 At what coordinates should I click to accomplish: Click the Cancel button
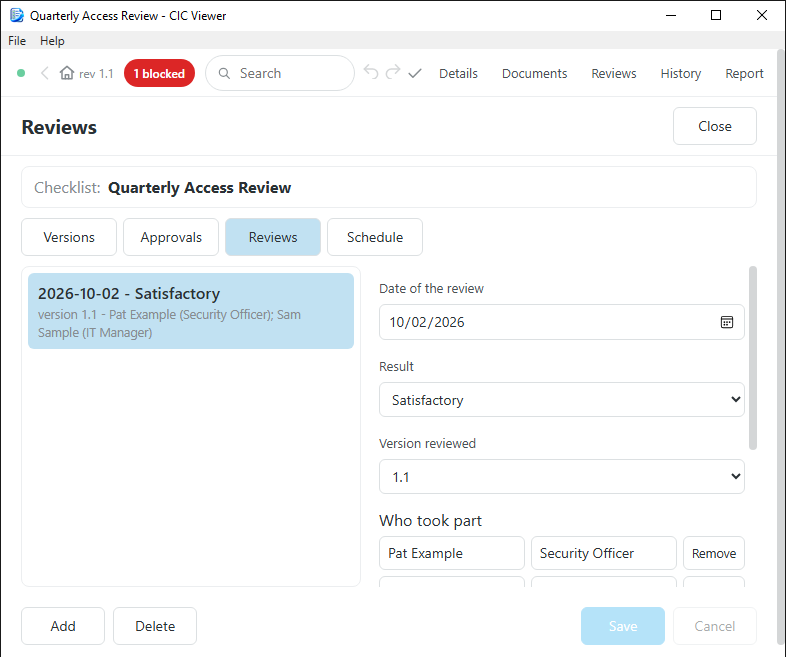click(714, 626)
